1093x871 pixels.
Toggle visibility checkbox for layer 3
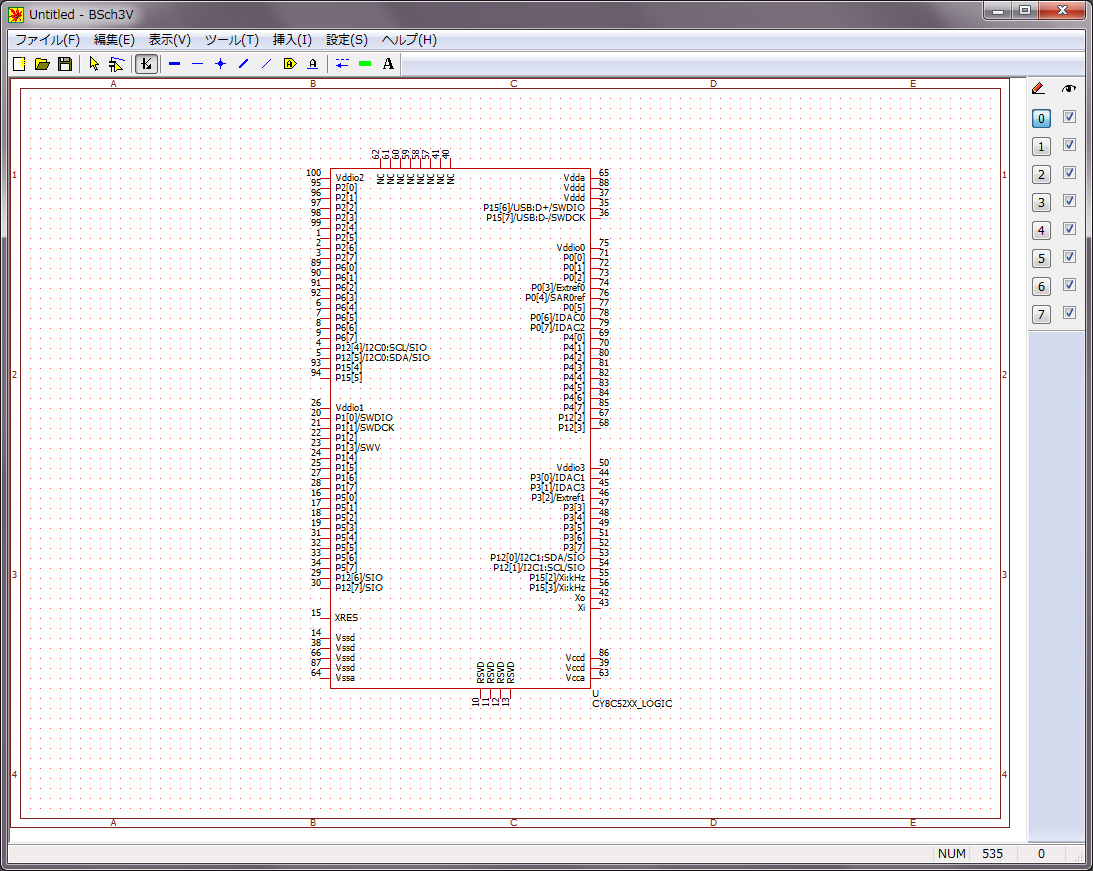[x=1069, y=201]
